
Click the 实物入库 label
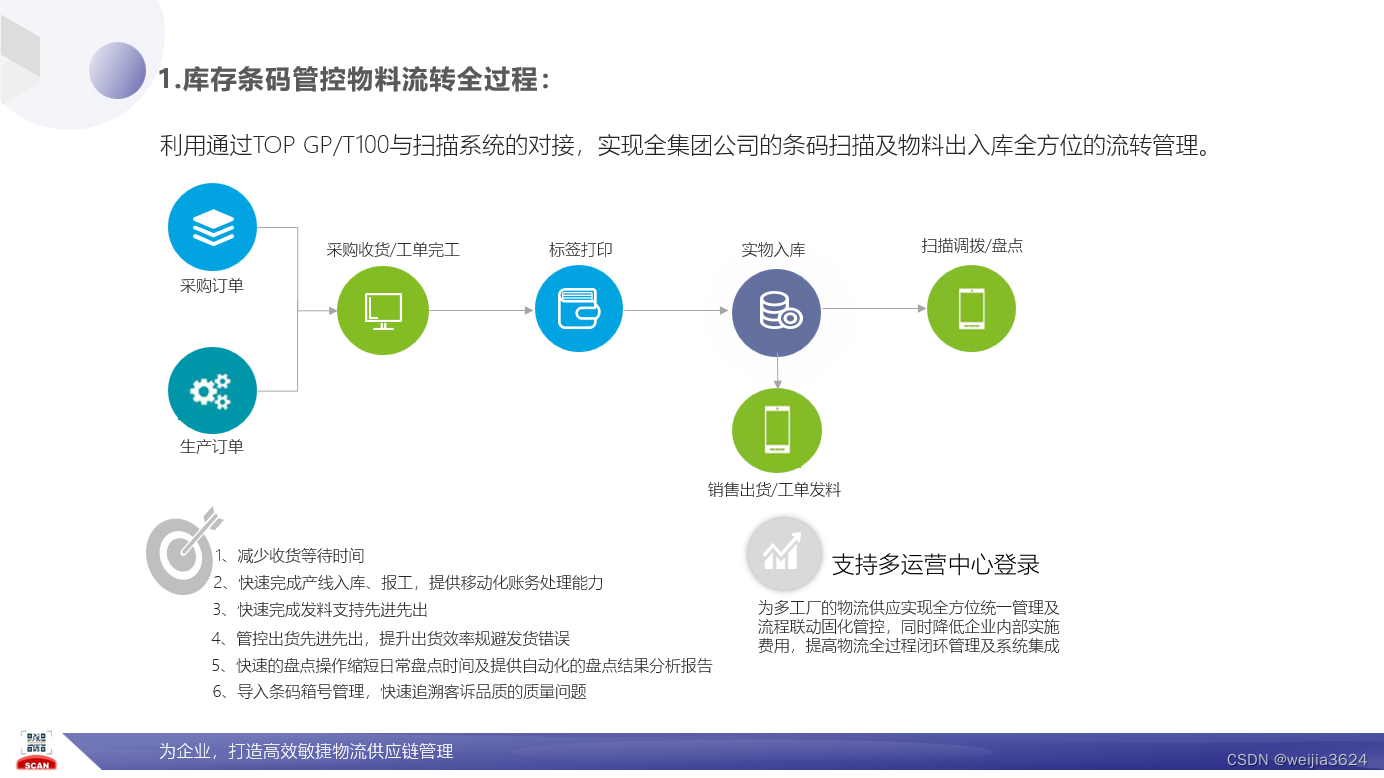point(774,250)
